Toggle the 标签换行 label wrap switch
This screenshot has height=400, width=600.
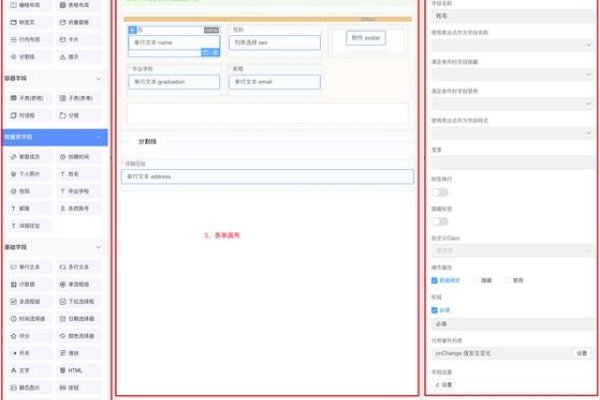tap(440, 192)
